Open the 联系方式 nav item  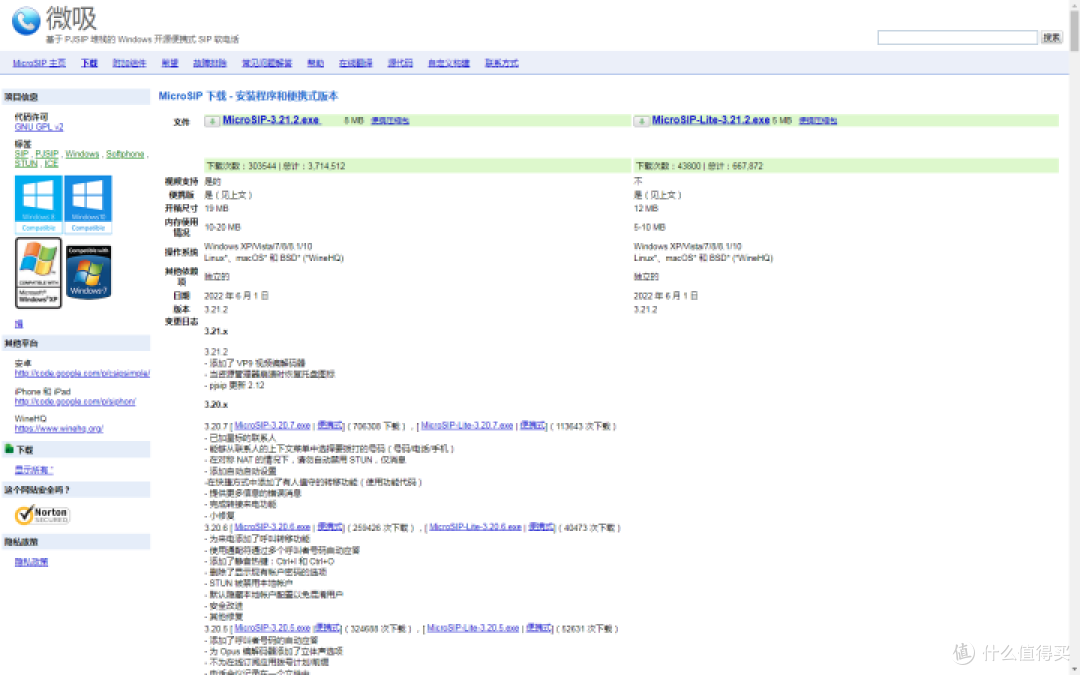click(x=501, y=63)
